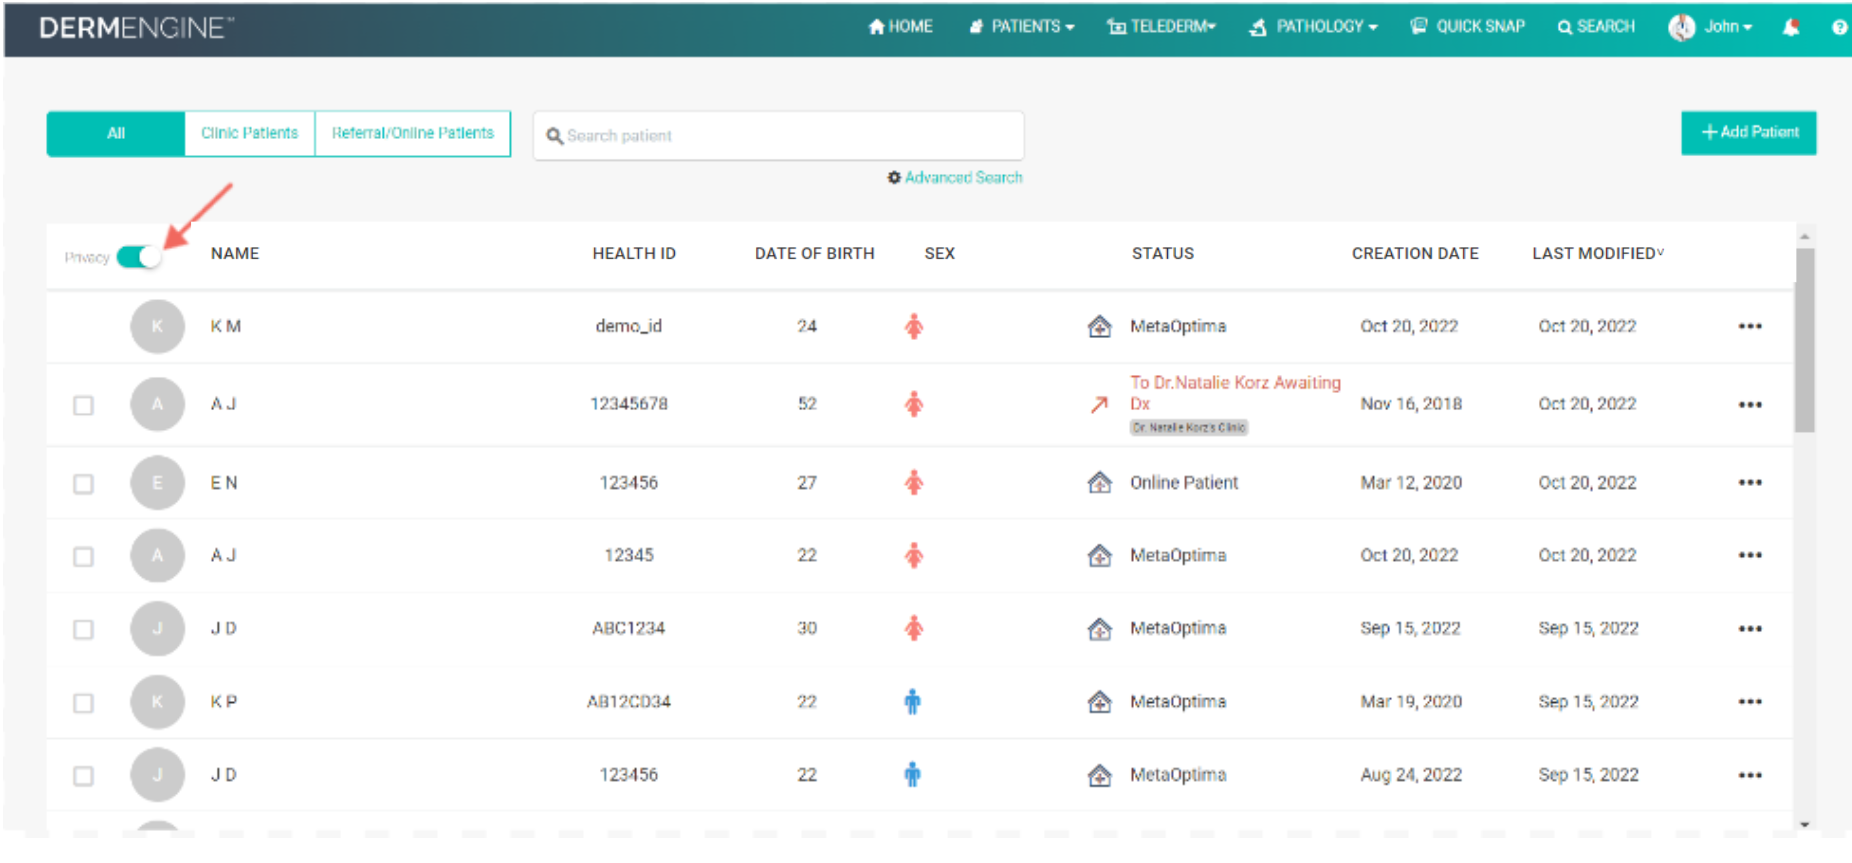Click the Quick Snap icon in navbar
The width and height of the screenshot is (1852, 863).
point(1418,27)
